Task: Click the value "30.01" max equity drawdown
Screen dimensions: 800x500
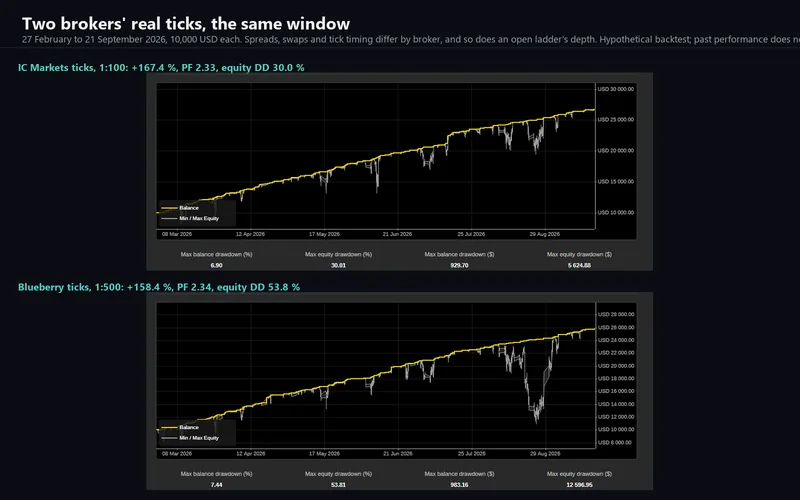Action: coord(338,265)
